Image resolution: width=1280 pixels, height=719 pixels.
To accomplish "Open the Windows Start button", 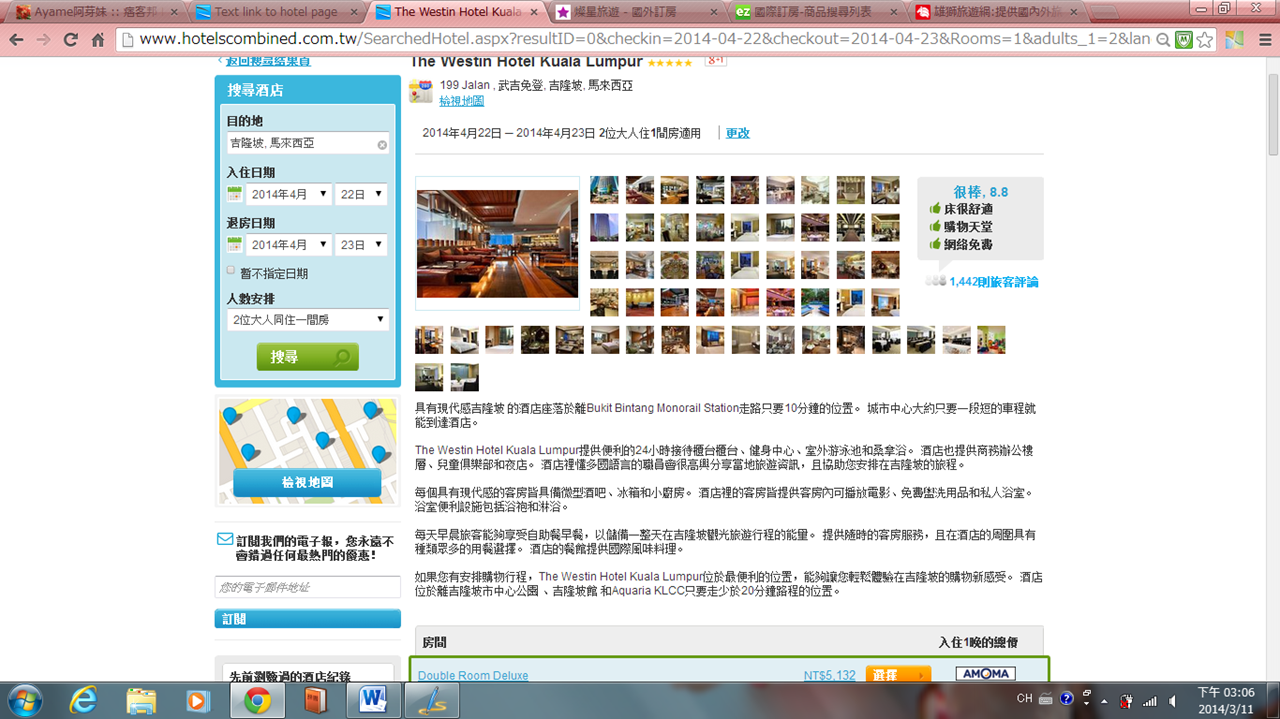I will (24, 700).
